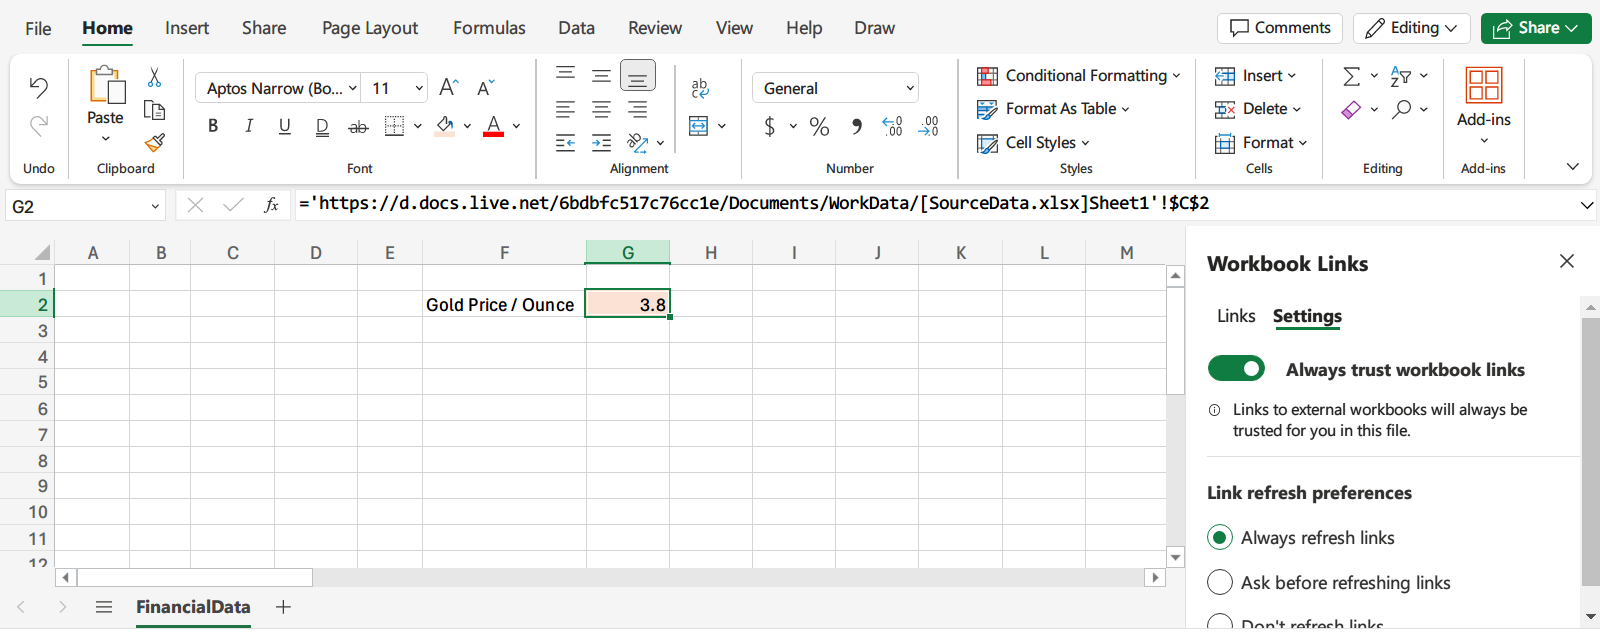
Task: Apply percent style format
Action: coord(820,126)
